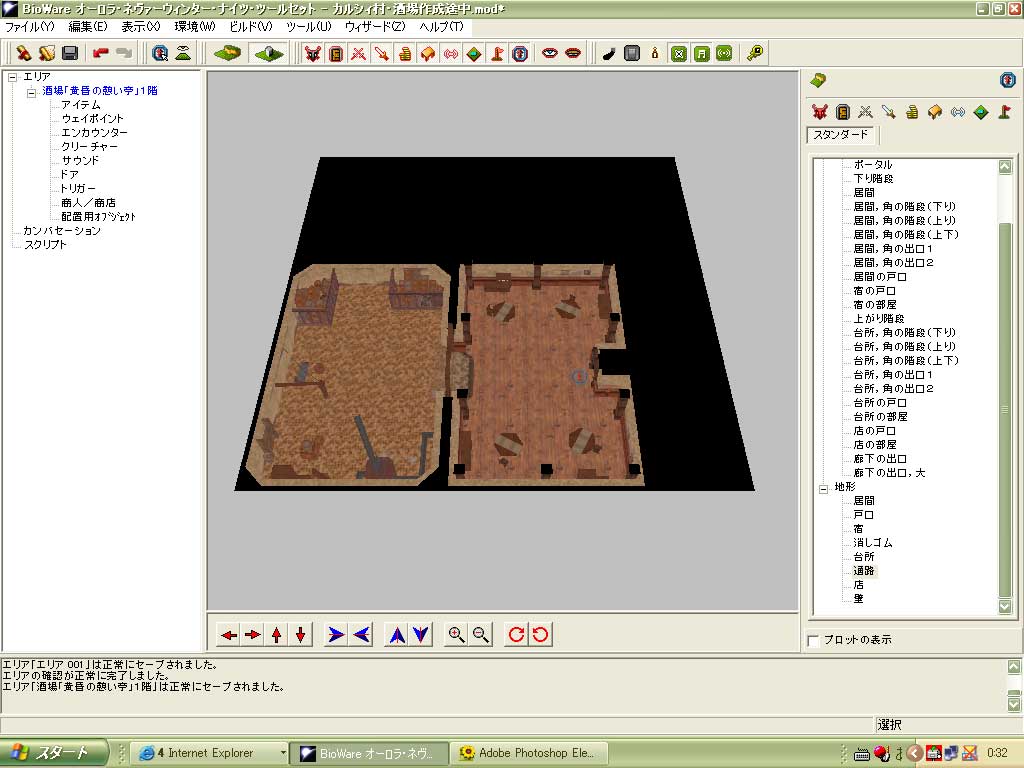This screenshot has width=1024, height=768.
Task: Enable the プロットの表示 checkbox
Action: click(x=814, y=641)
